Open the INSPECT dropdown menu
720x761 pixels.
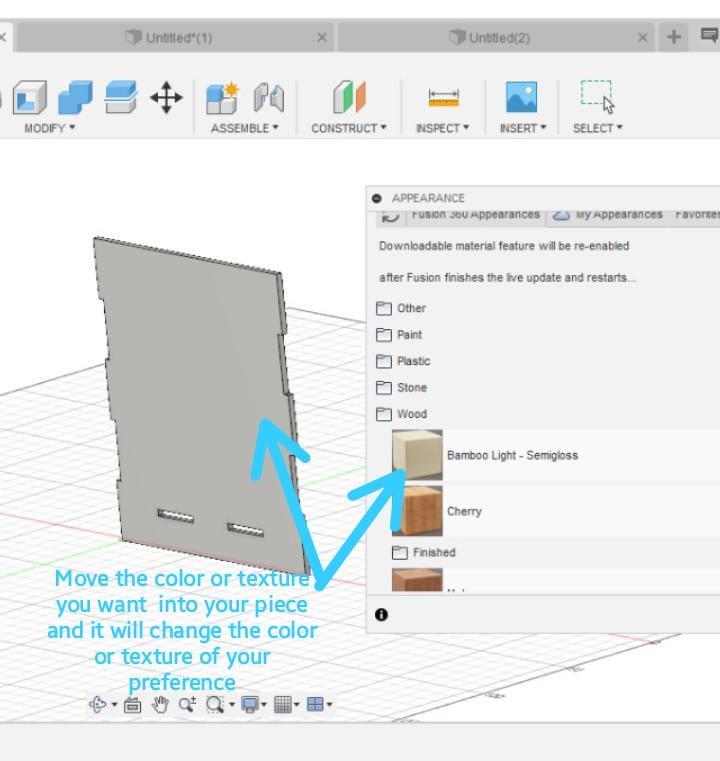[442, 128]
